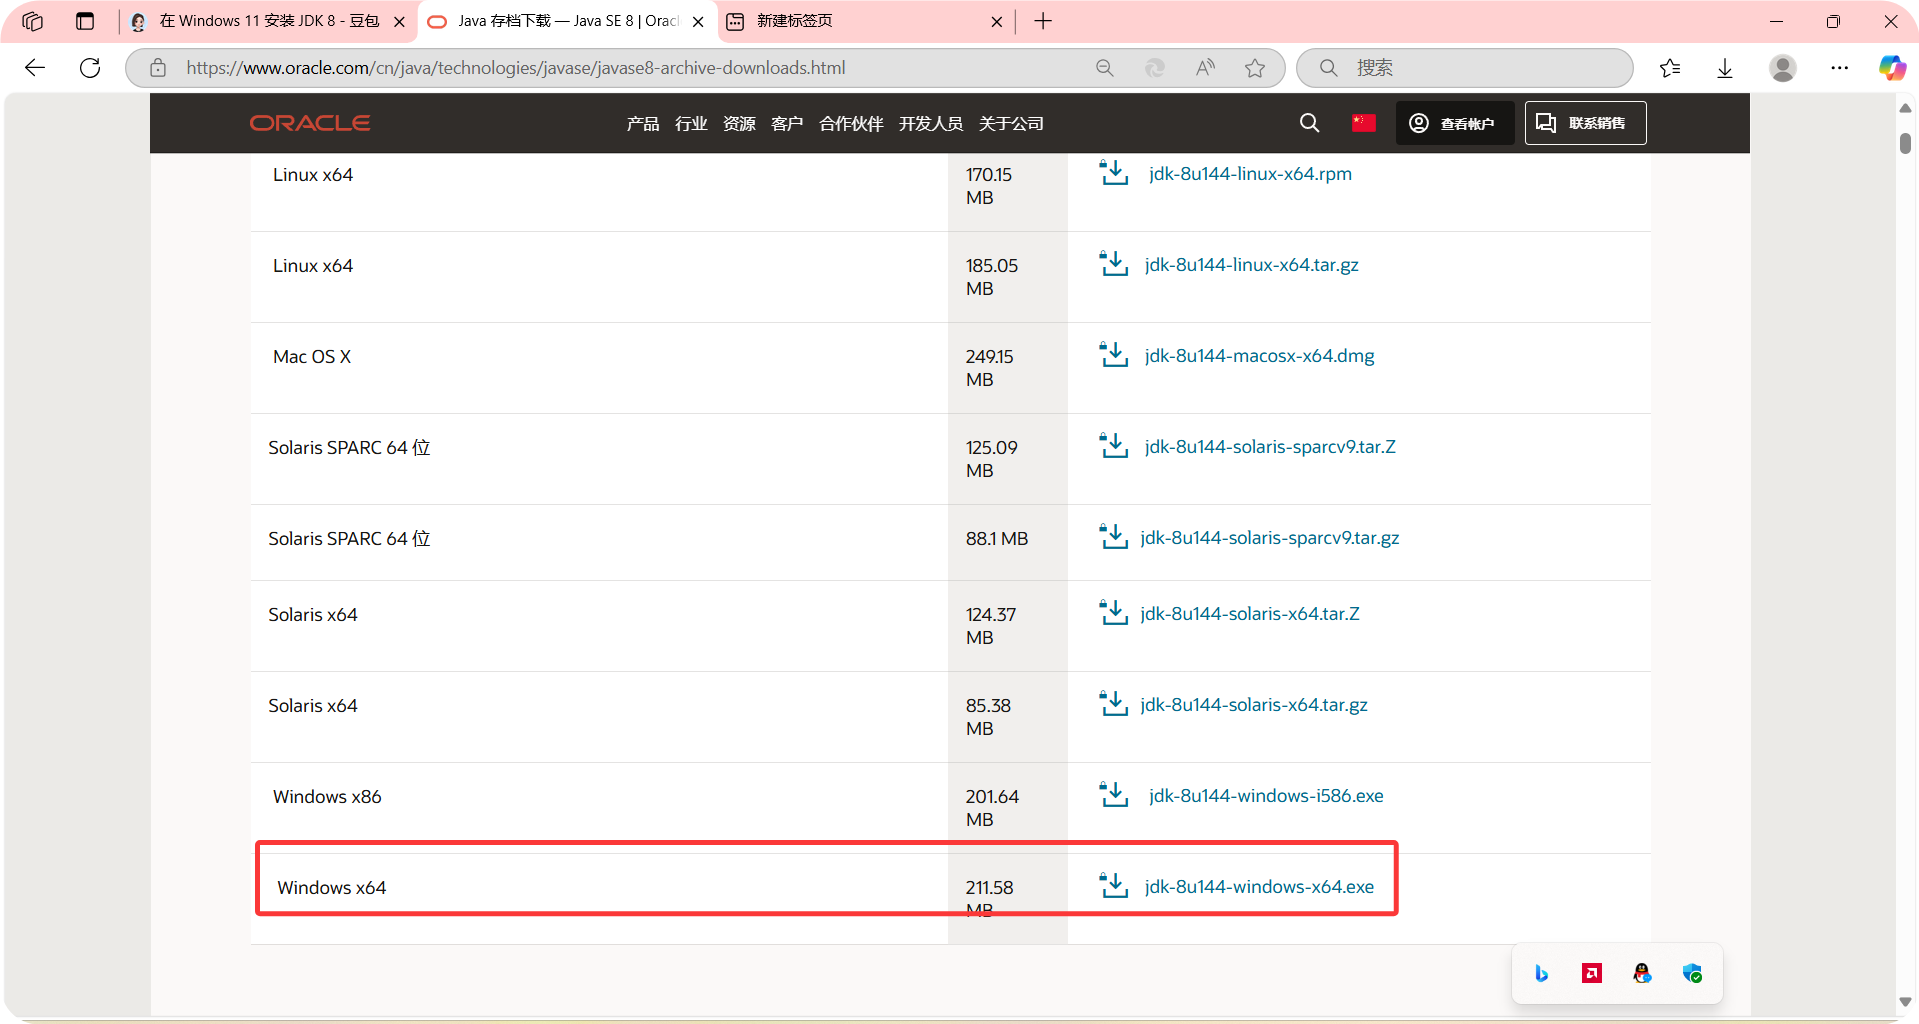Open the 客户 menu
Image resolution: width=1919 pixels, height=1024 pixels.
click(787, 123)
